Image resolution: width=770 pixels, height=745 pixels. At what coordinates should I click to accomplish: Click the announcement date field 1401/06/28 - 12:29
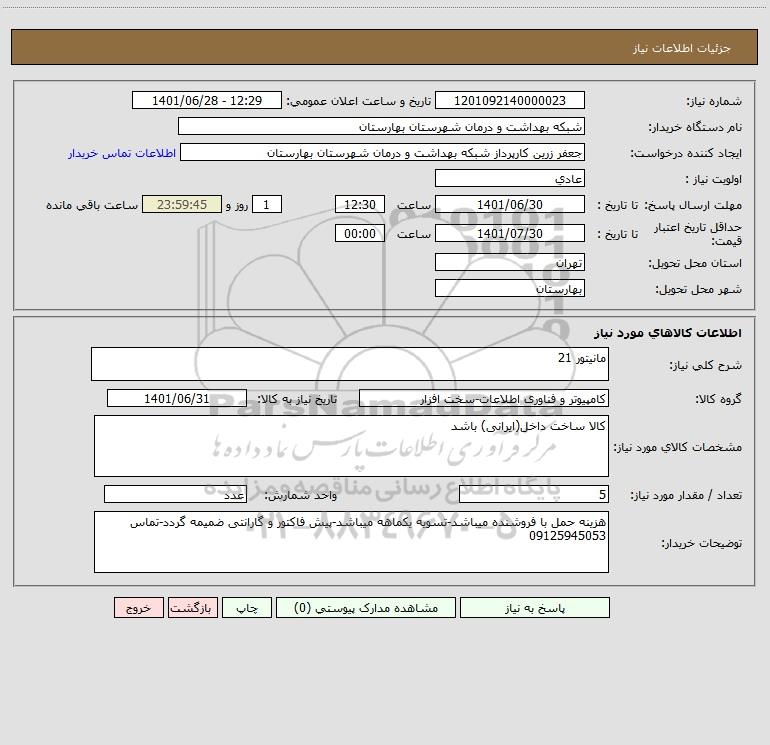(x=207, y=101)
